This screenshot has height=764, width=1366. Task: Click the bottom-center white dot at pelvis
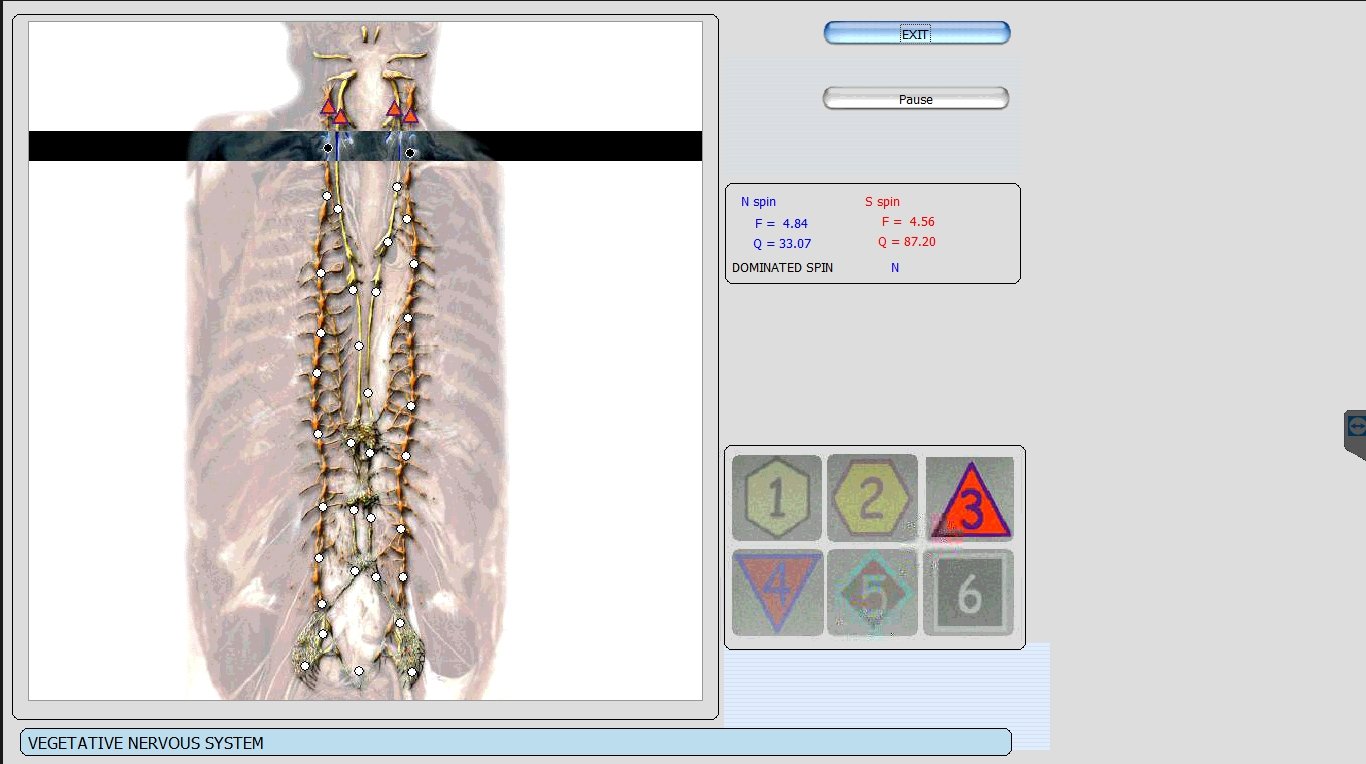pos(359,671)
